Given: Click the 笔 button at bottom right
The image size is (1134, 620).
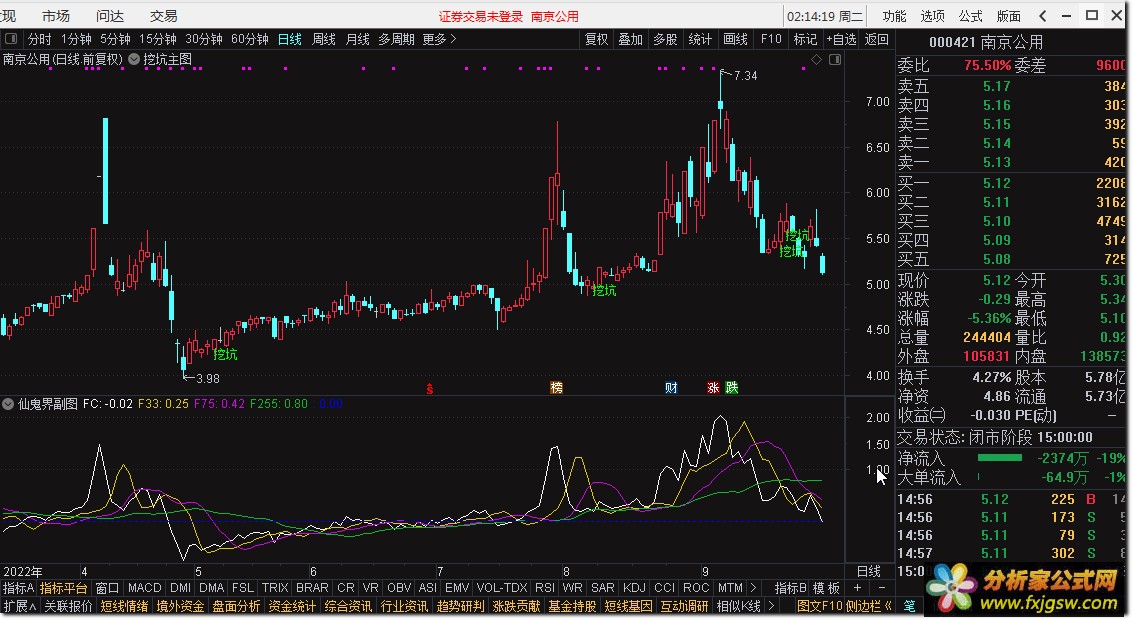Looking at the screenshot, I should [910, 606].
